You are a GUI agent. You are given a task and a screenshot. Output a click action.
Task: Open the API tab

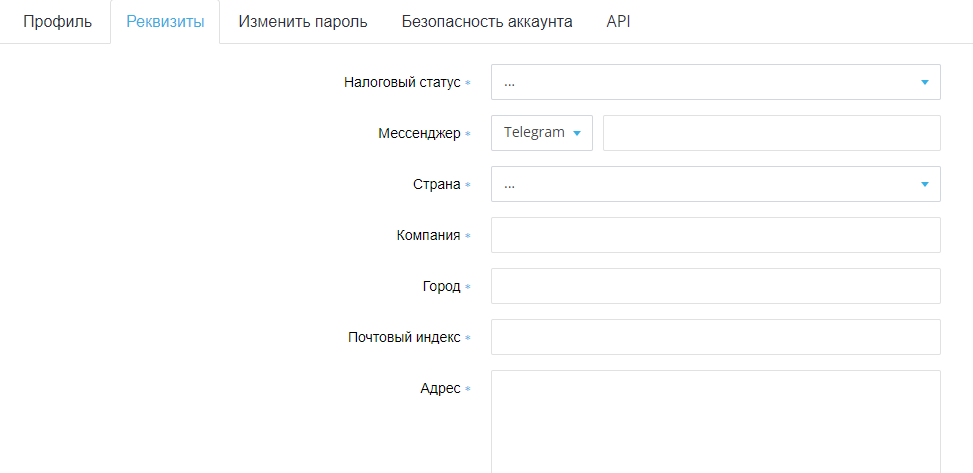pos(618,22)
